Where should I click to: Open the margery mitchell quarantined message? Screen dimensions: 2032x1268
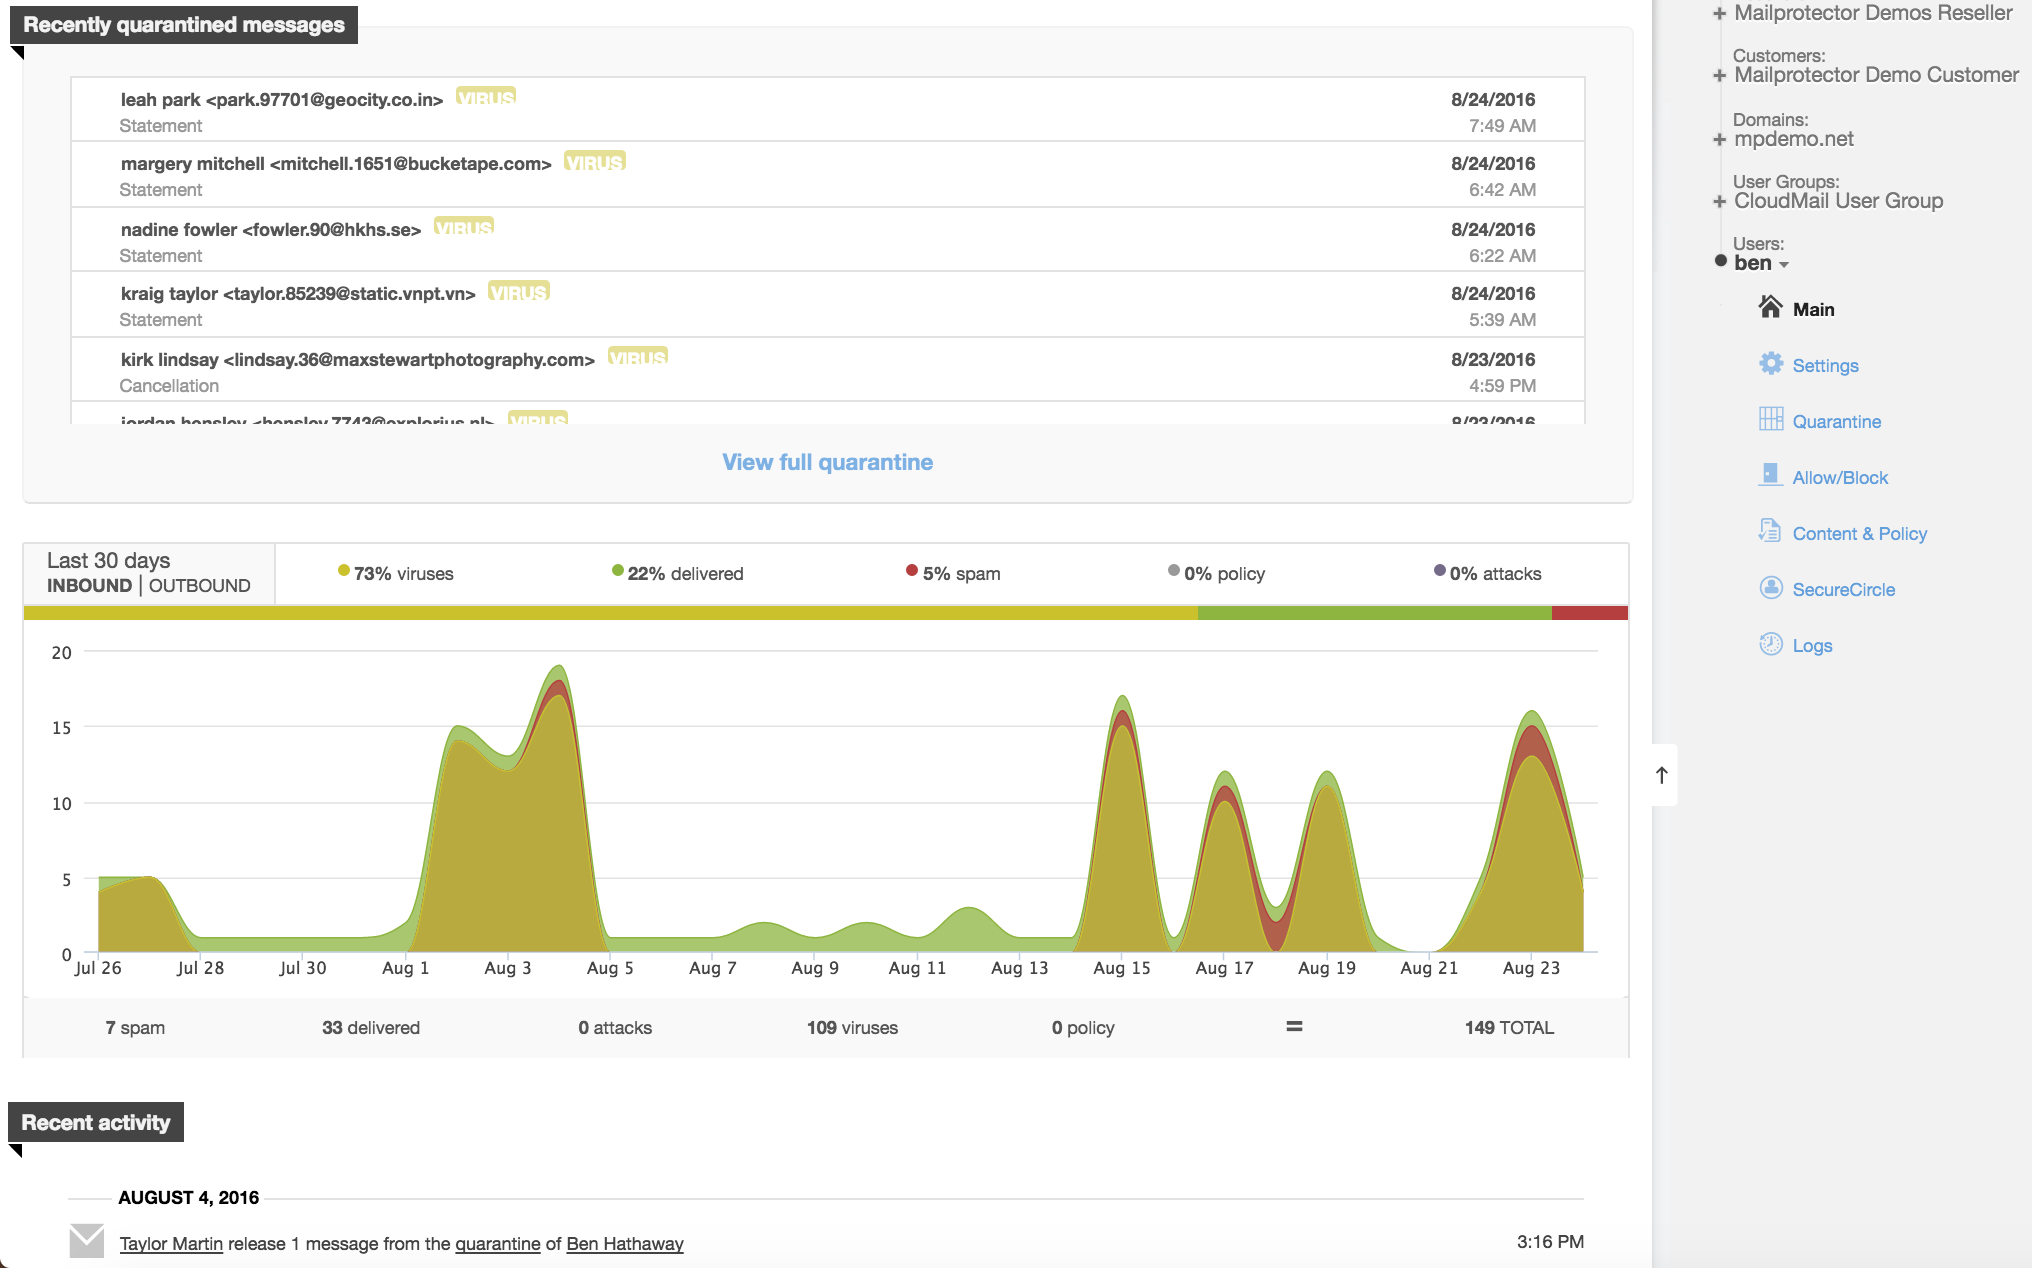coord(827,174)
